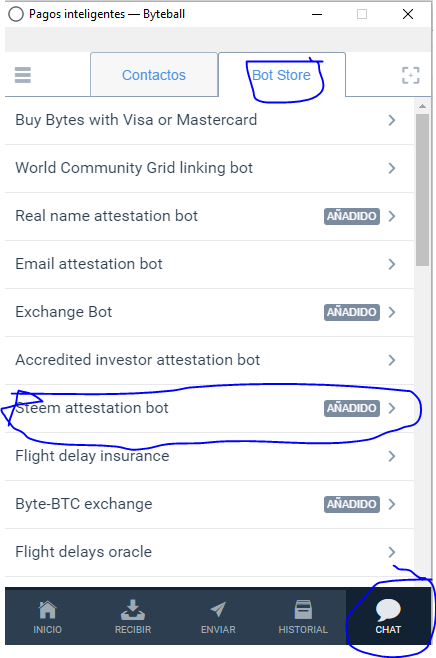Go to Inicio home icon
The height and width of the screenshot is (658, 436).
pyautogui.click(x=47, y=610)
